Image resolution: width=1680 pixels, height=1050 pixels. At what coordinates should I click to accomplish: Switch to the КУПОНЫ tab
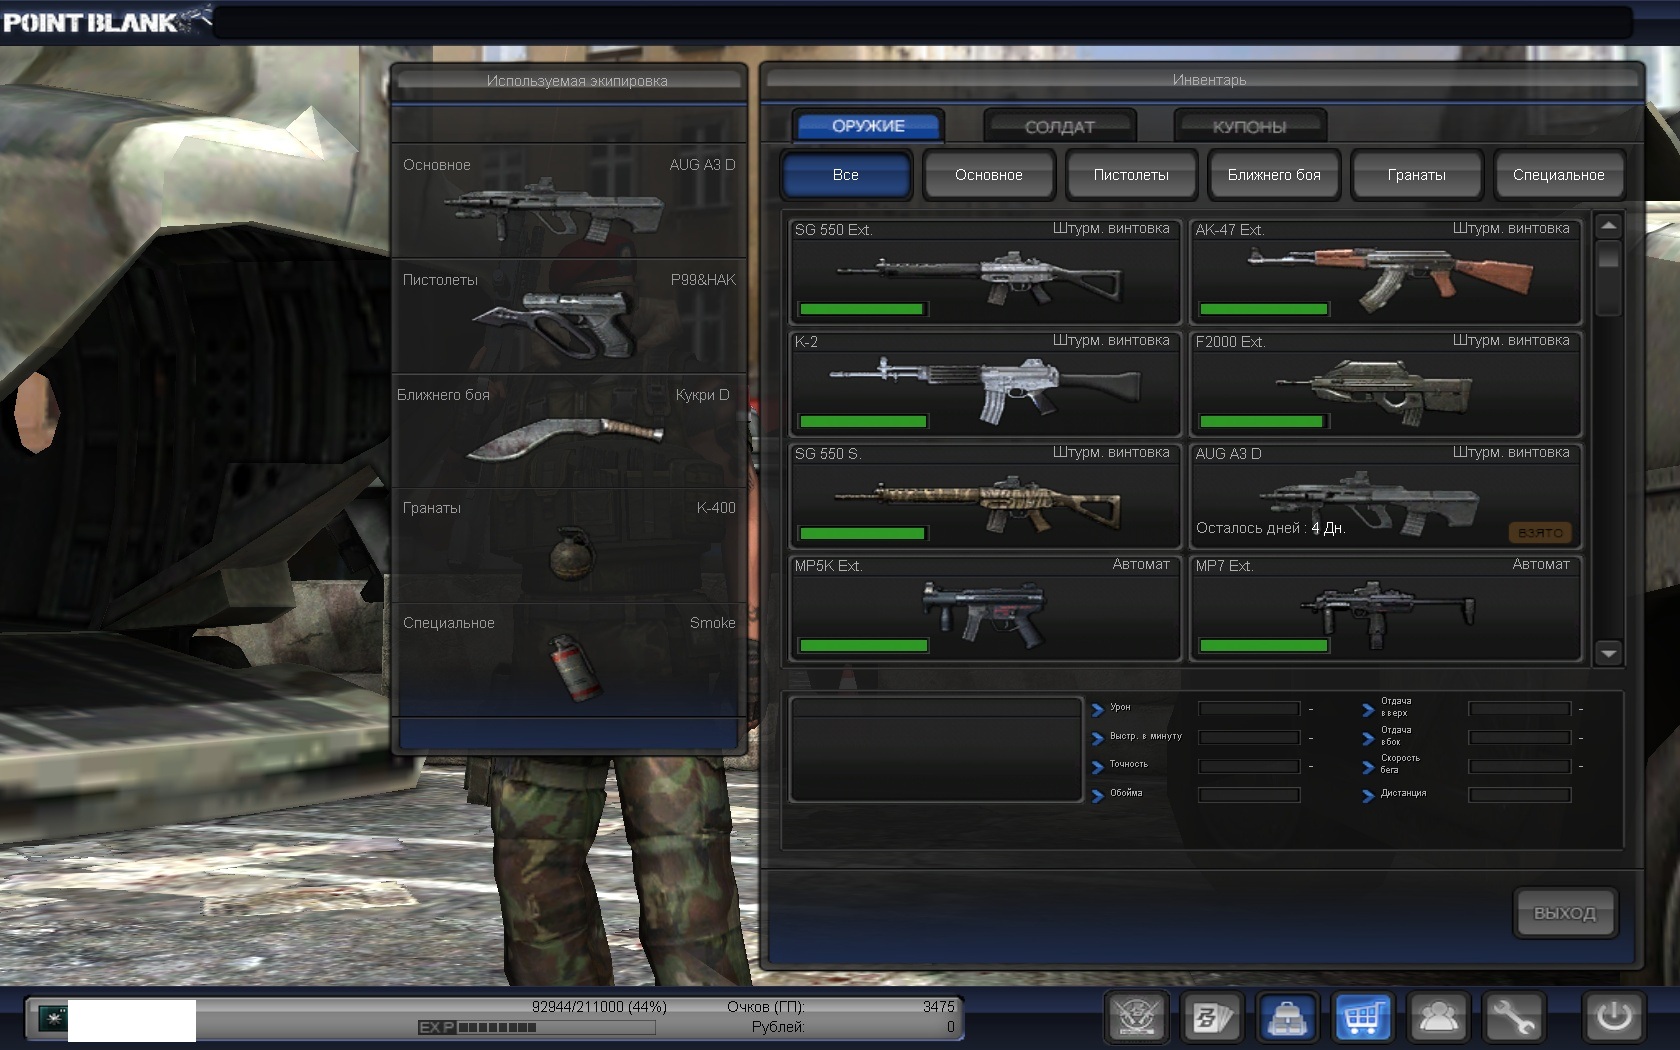click(x=1250, y=127)
